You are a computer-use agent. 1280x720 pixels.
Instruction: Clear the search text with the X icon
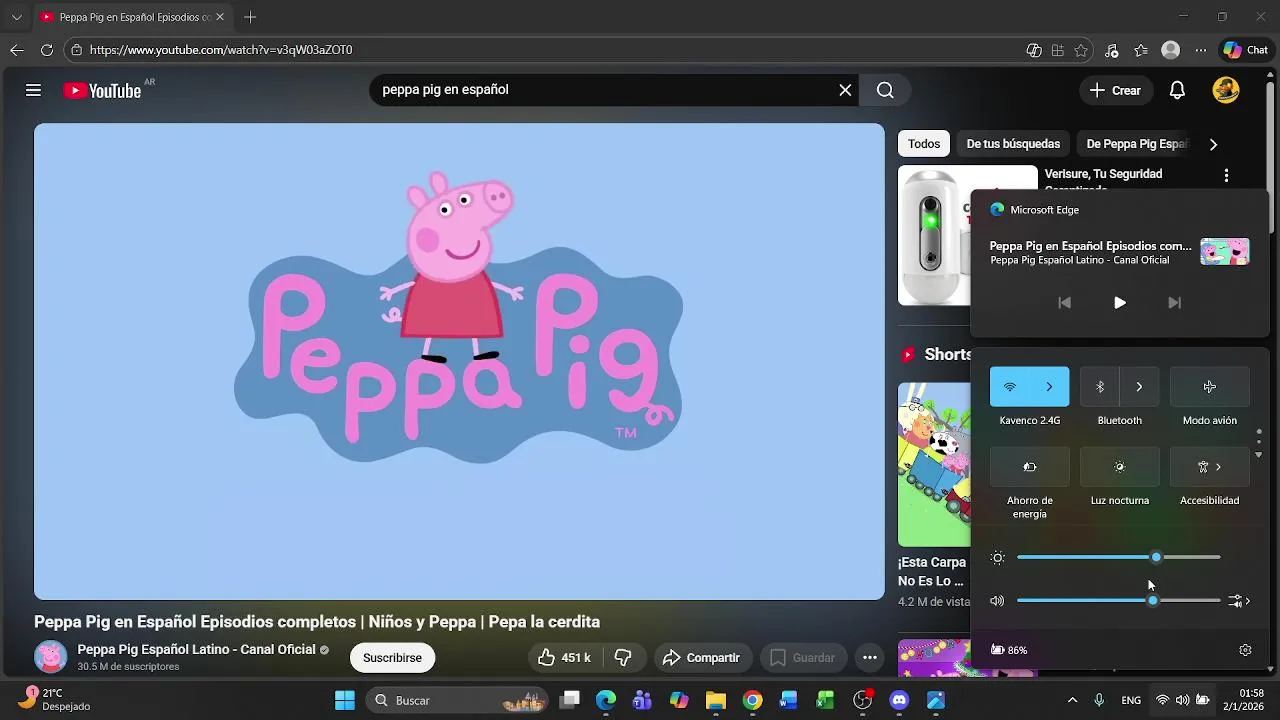[x=845, y=90]
